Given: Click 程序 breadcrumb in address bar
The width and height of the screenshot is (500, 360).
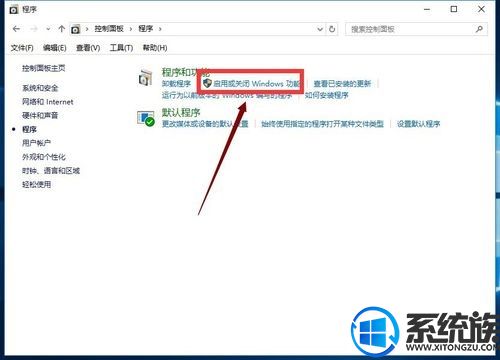Looking at the screenshot, I should [146, 29].
